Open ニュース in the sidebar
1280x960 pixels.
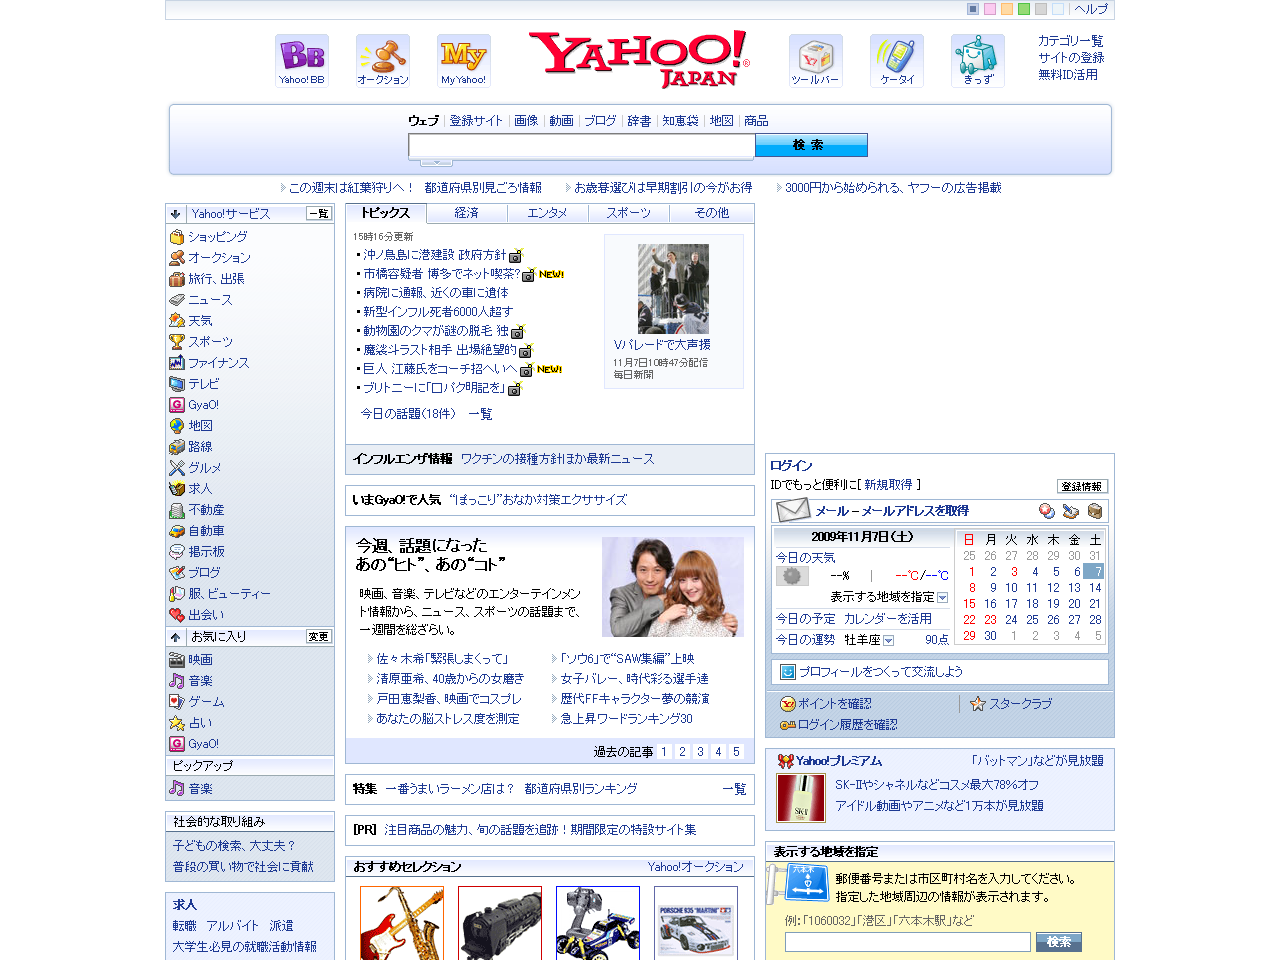point(210,300)
